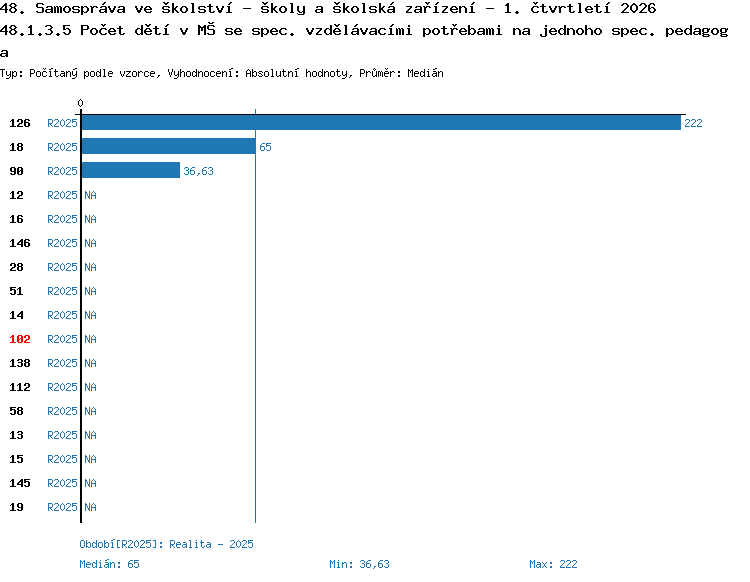Click the NA value in row 19
The height and width of the screenshot is (582, 750).
coord(90,507)
